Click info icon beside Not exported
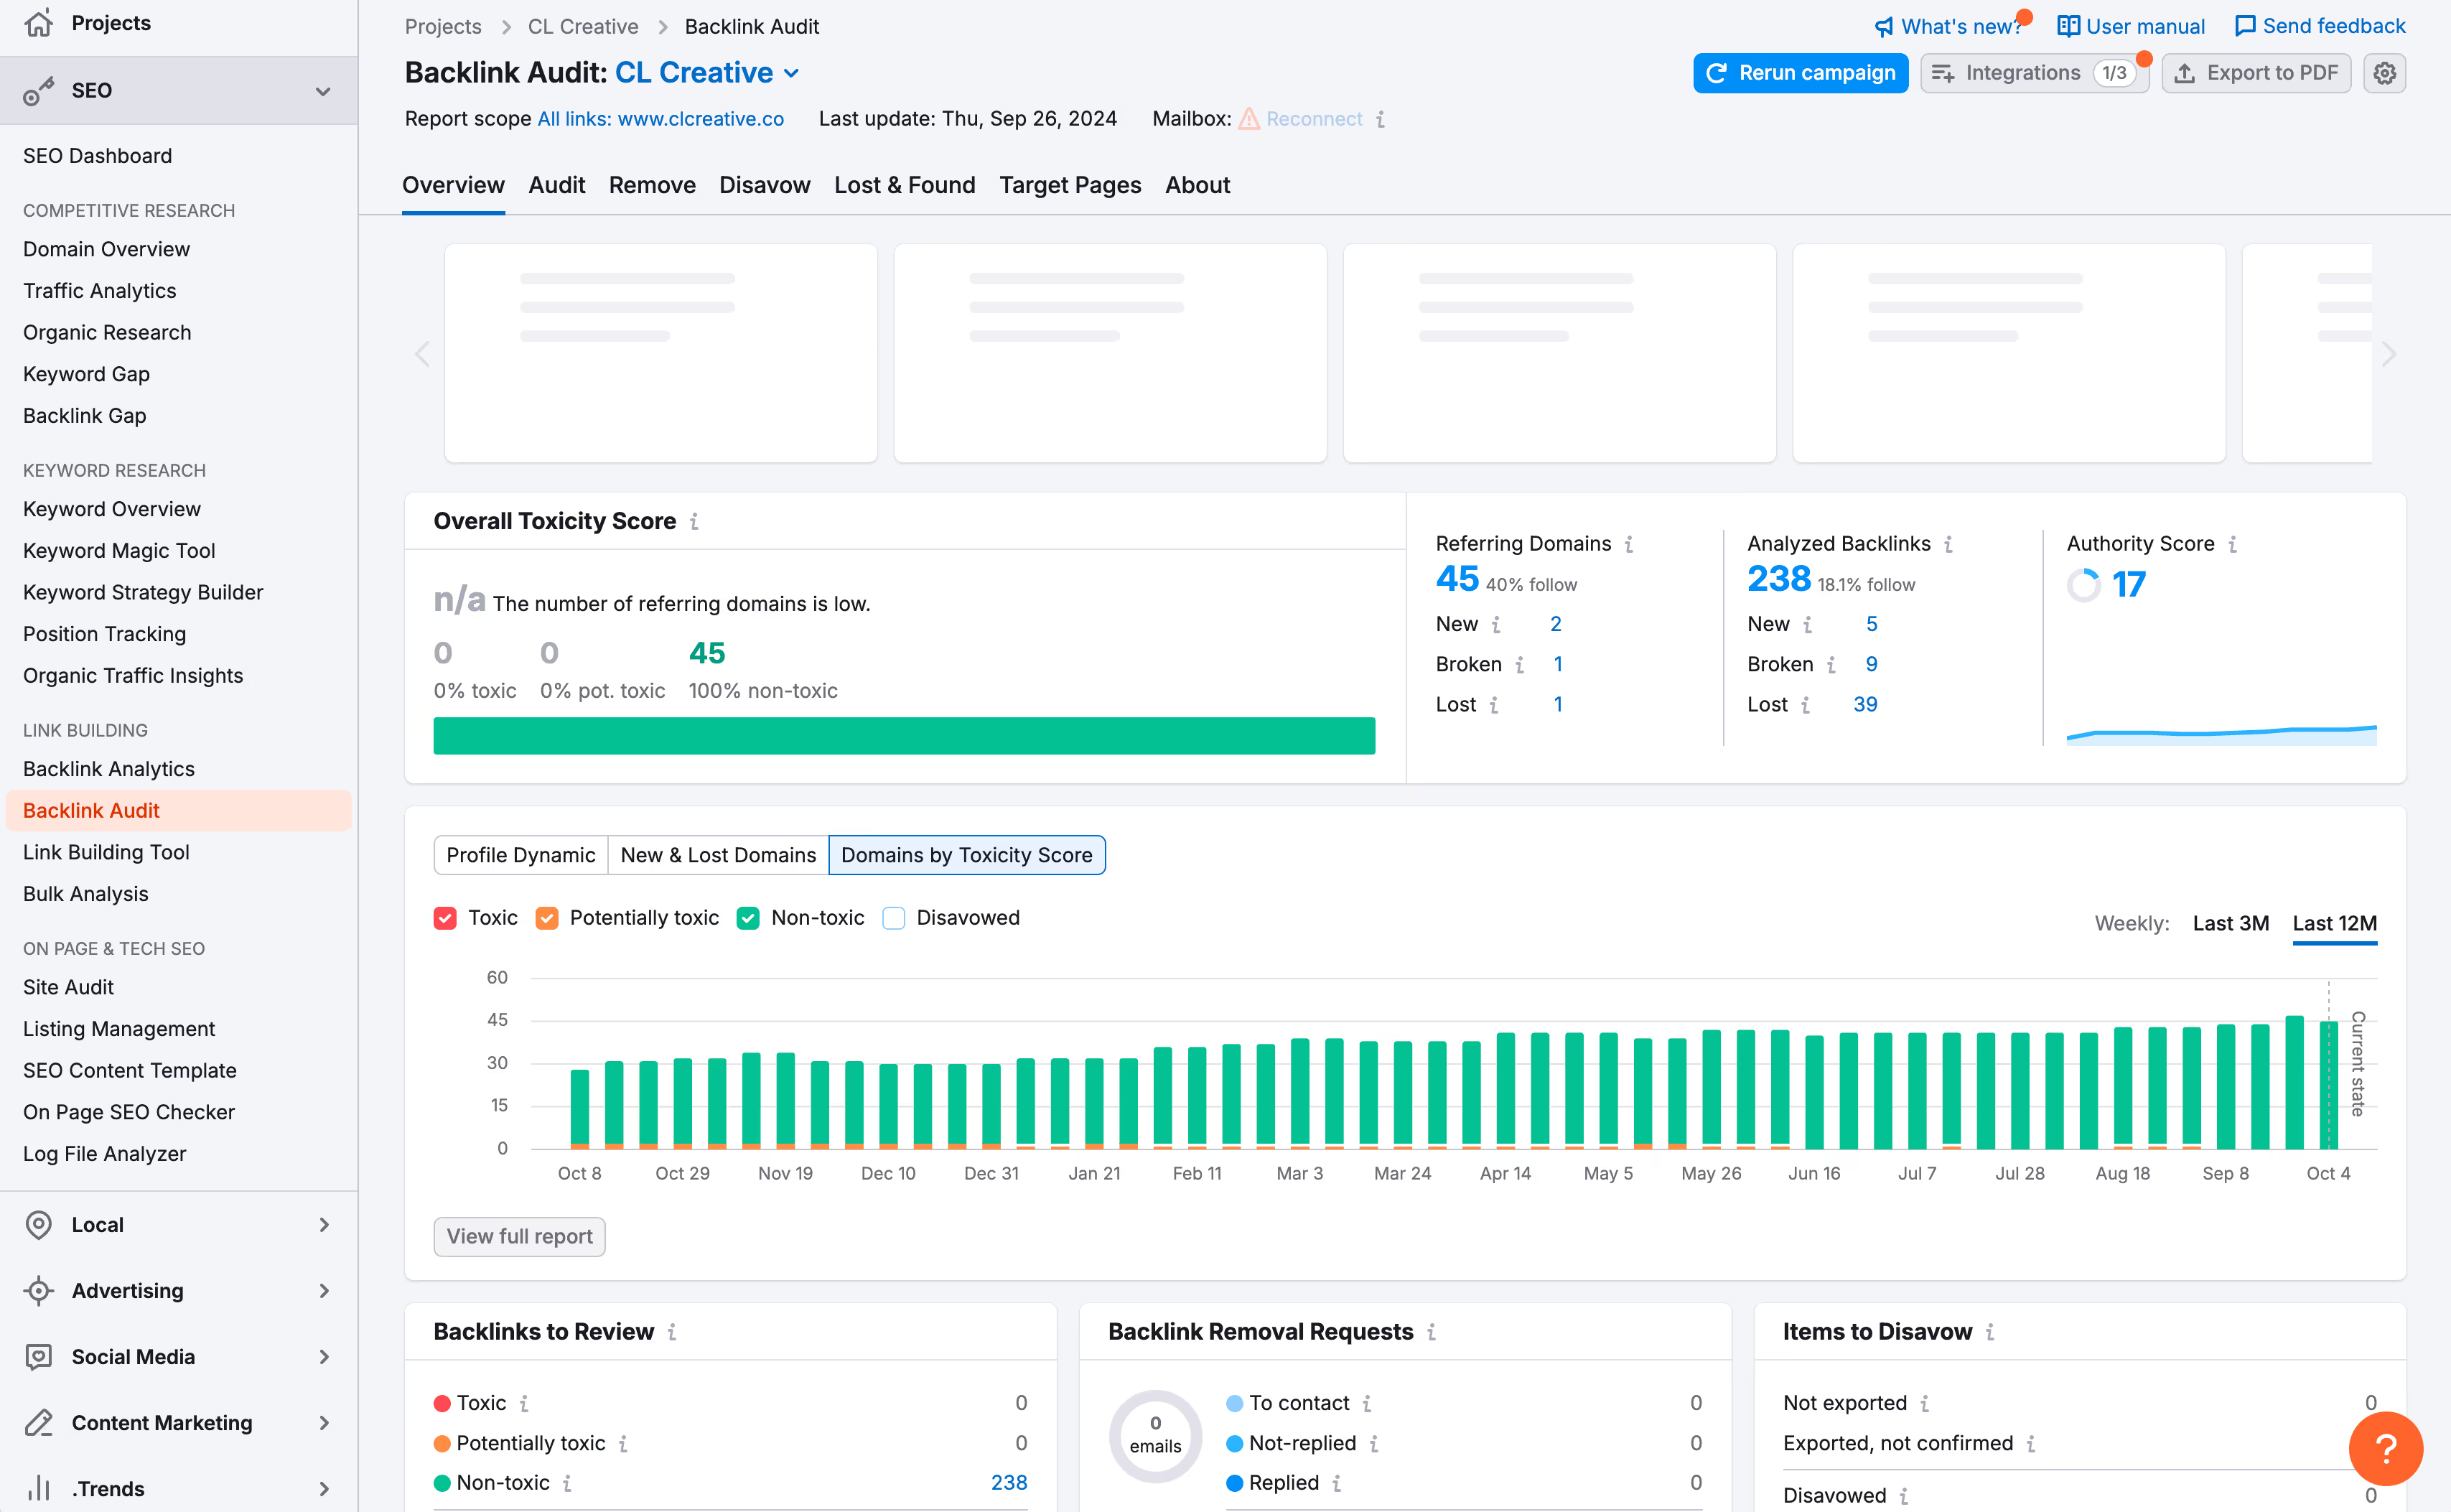Viewport: 2451px width, 1512px height. point(1925,1404)
